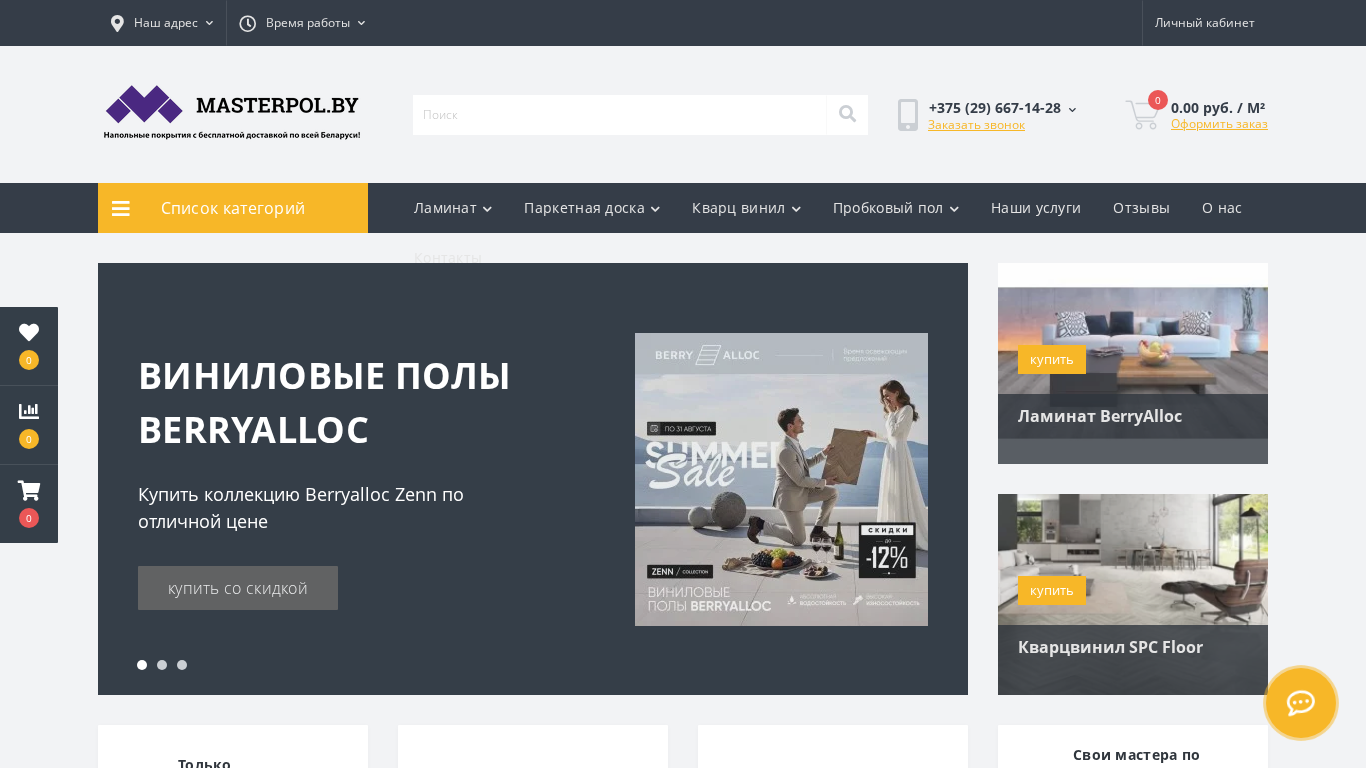Click the Masterpol.by logo

[x=232, y=112]
